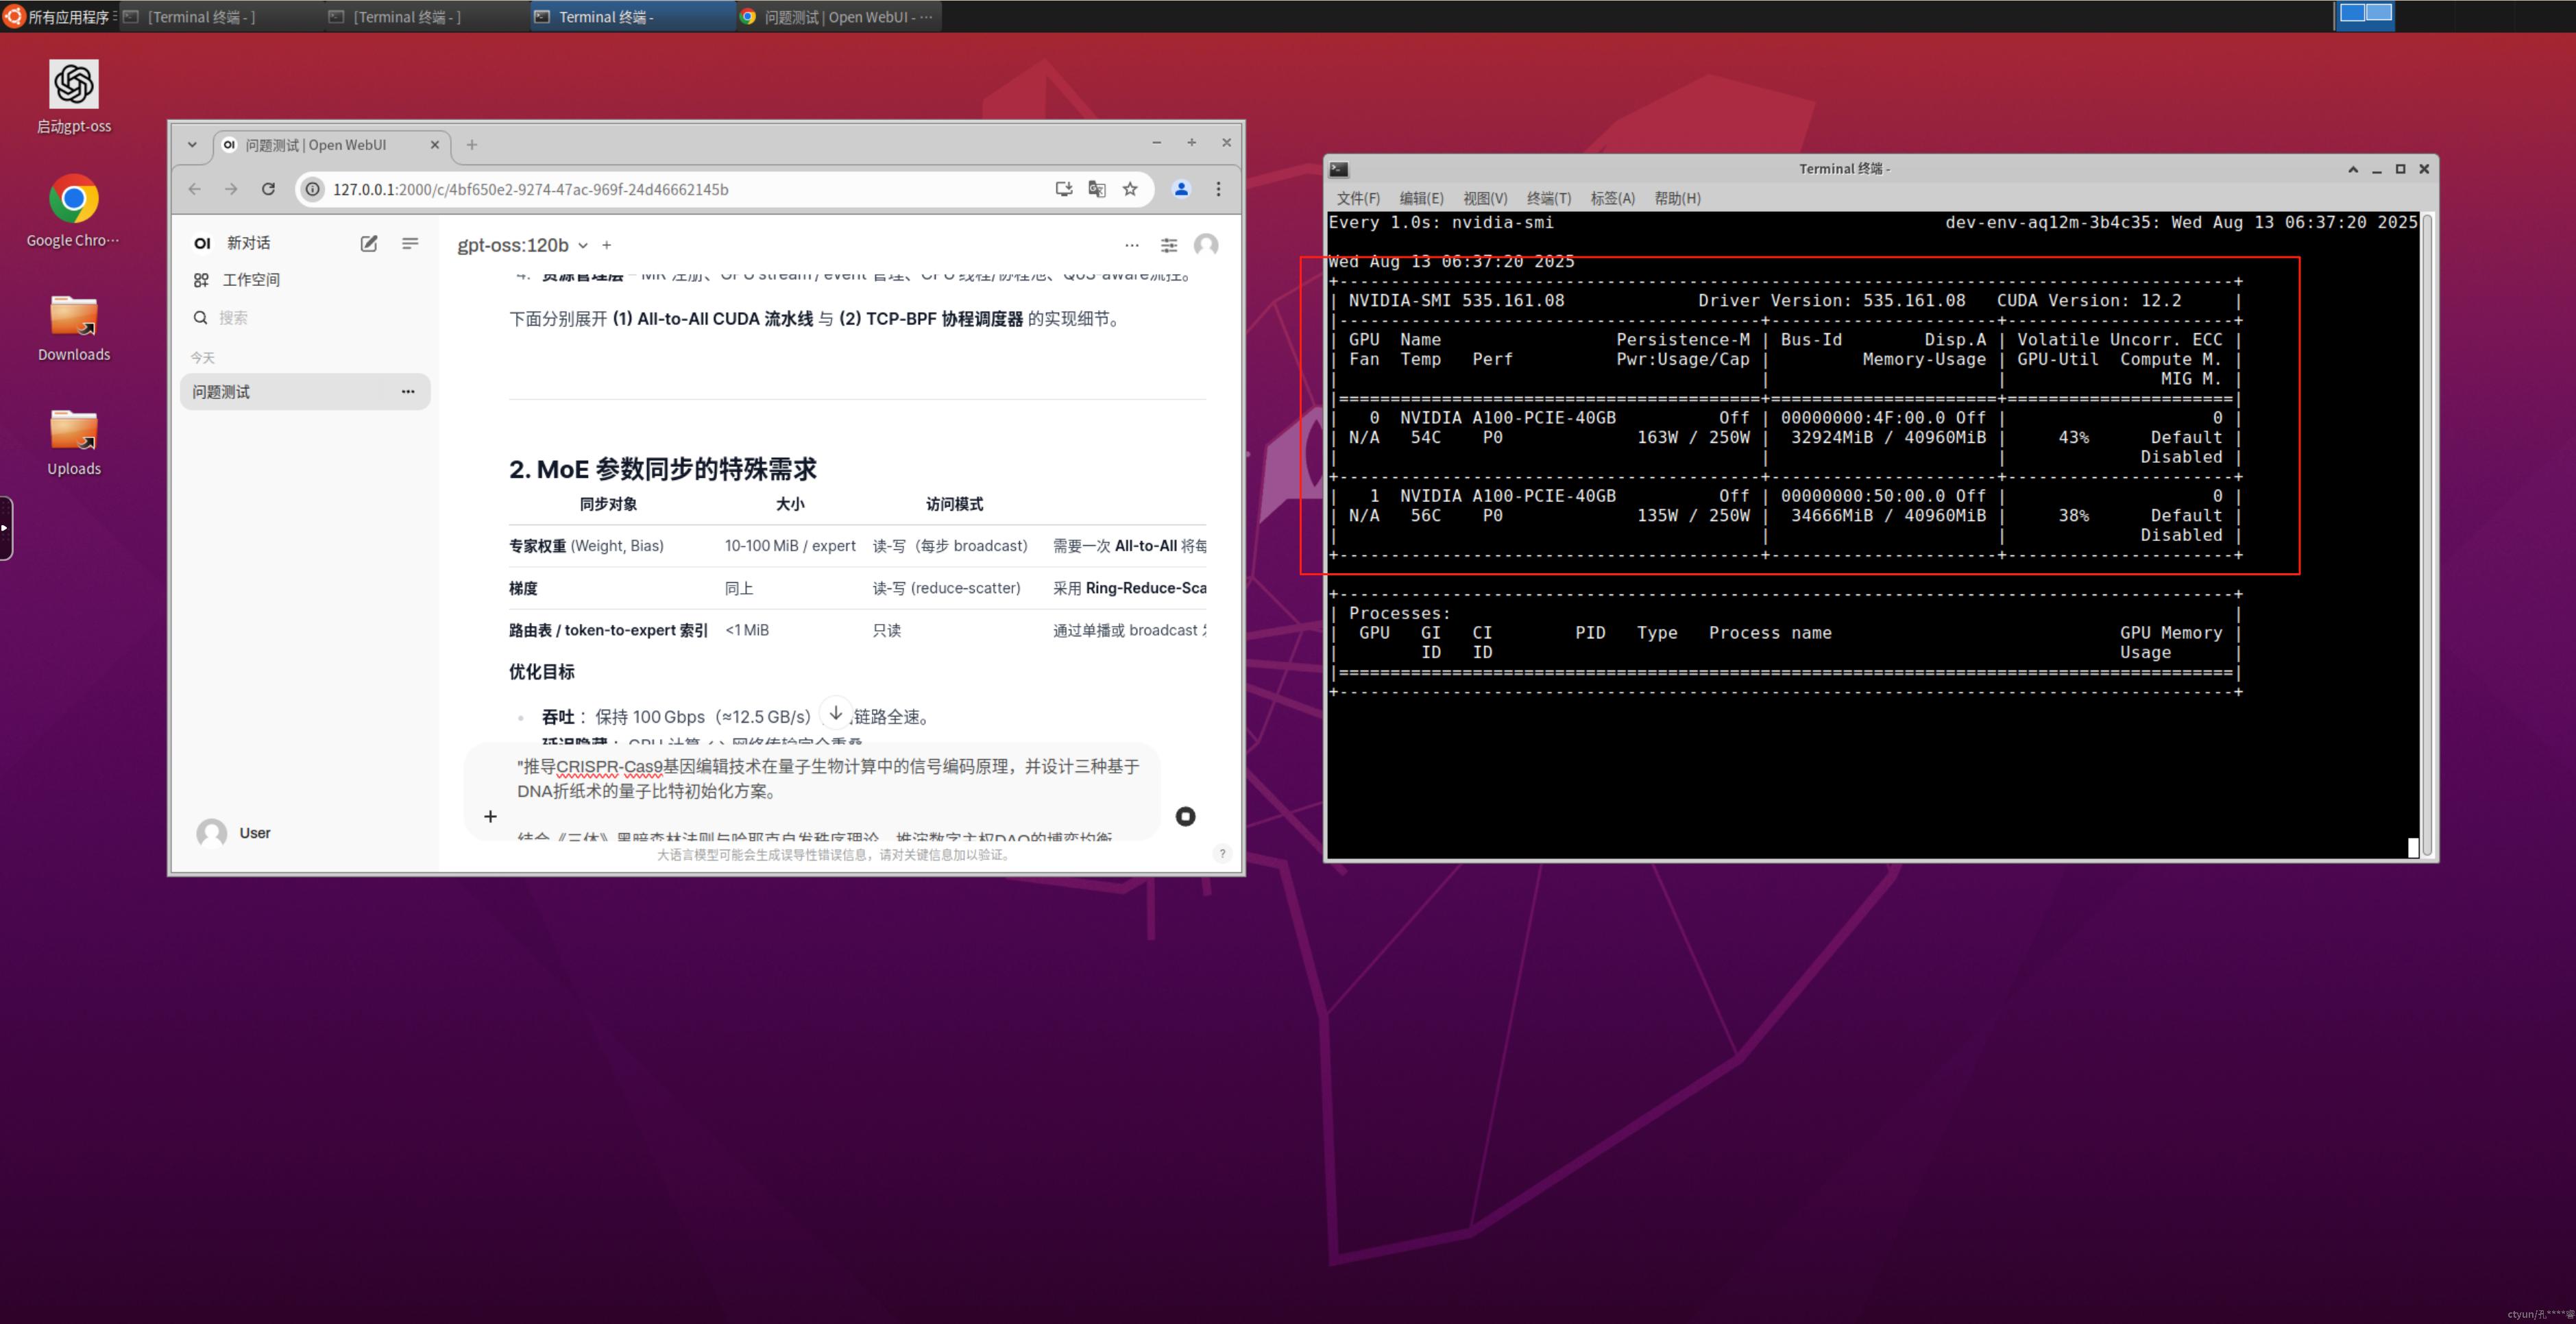Open user avatar menu in chat header

tap(1206, 245)
